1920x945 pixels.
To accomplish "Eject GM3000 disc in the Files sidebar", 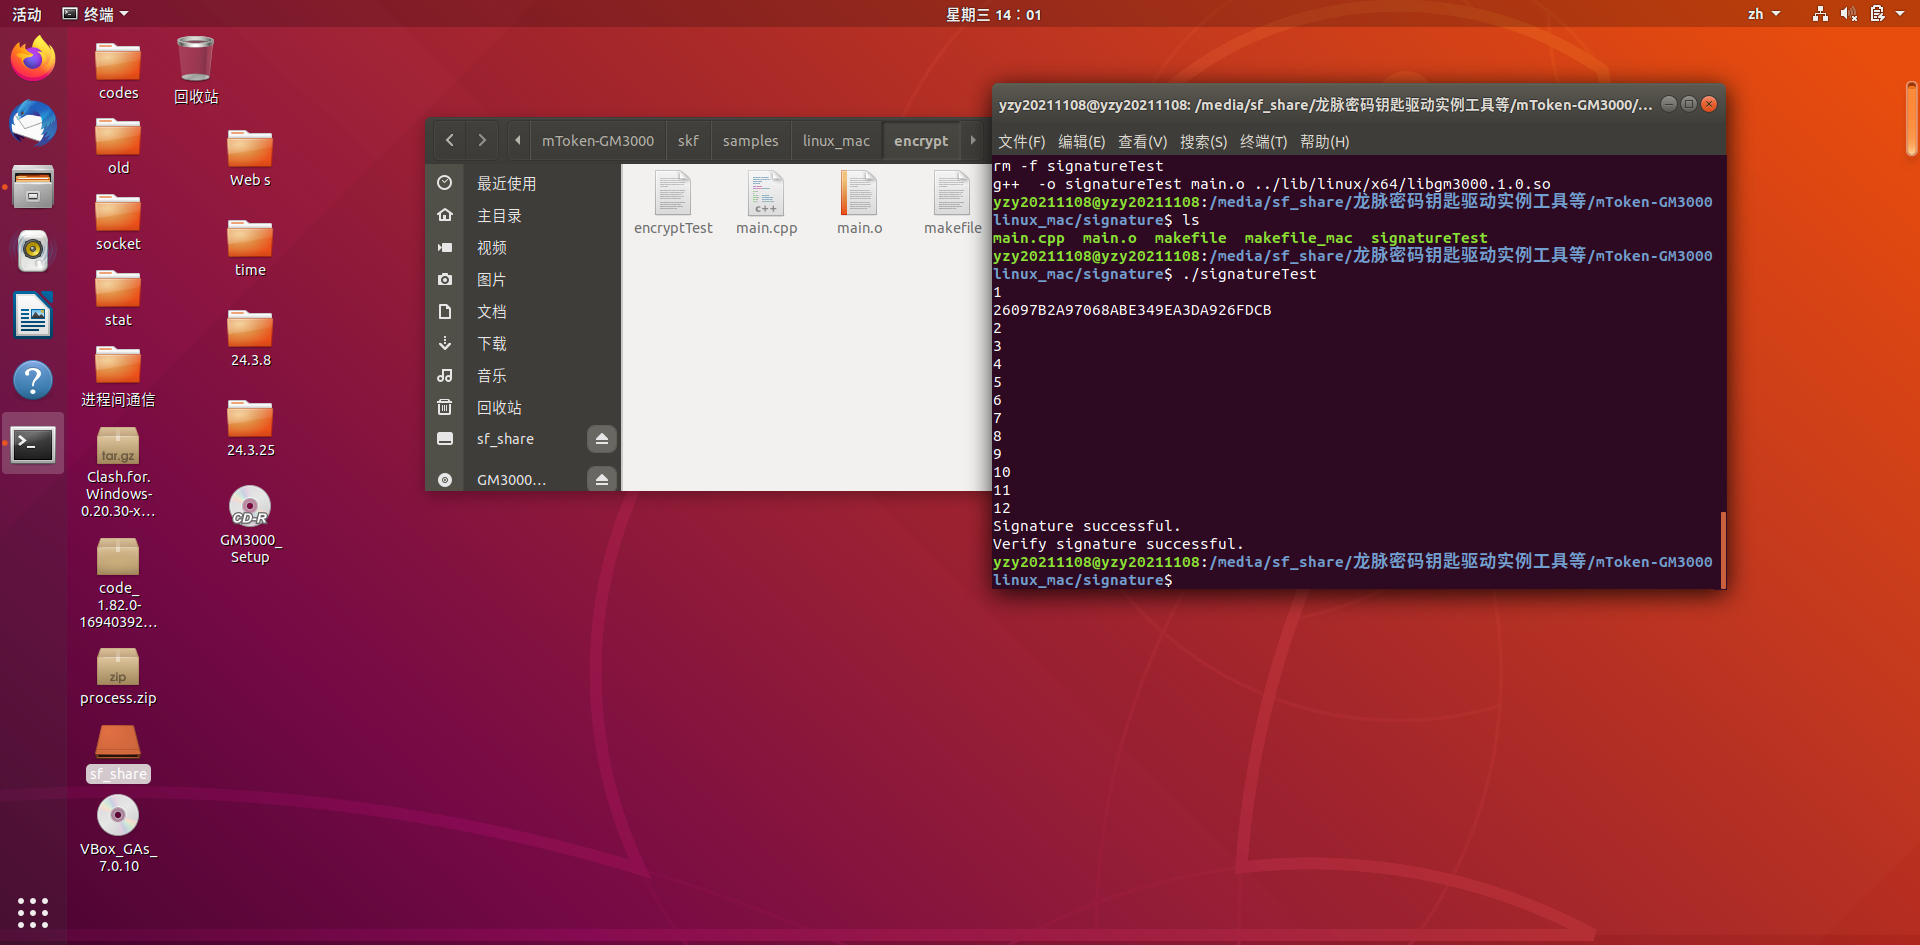I will [601, 480].
